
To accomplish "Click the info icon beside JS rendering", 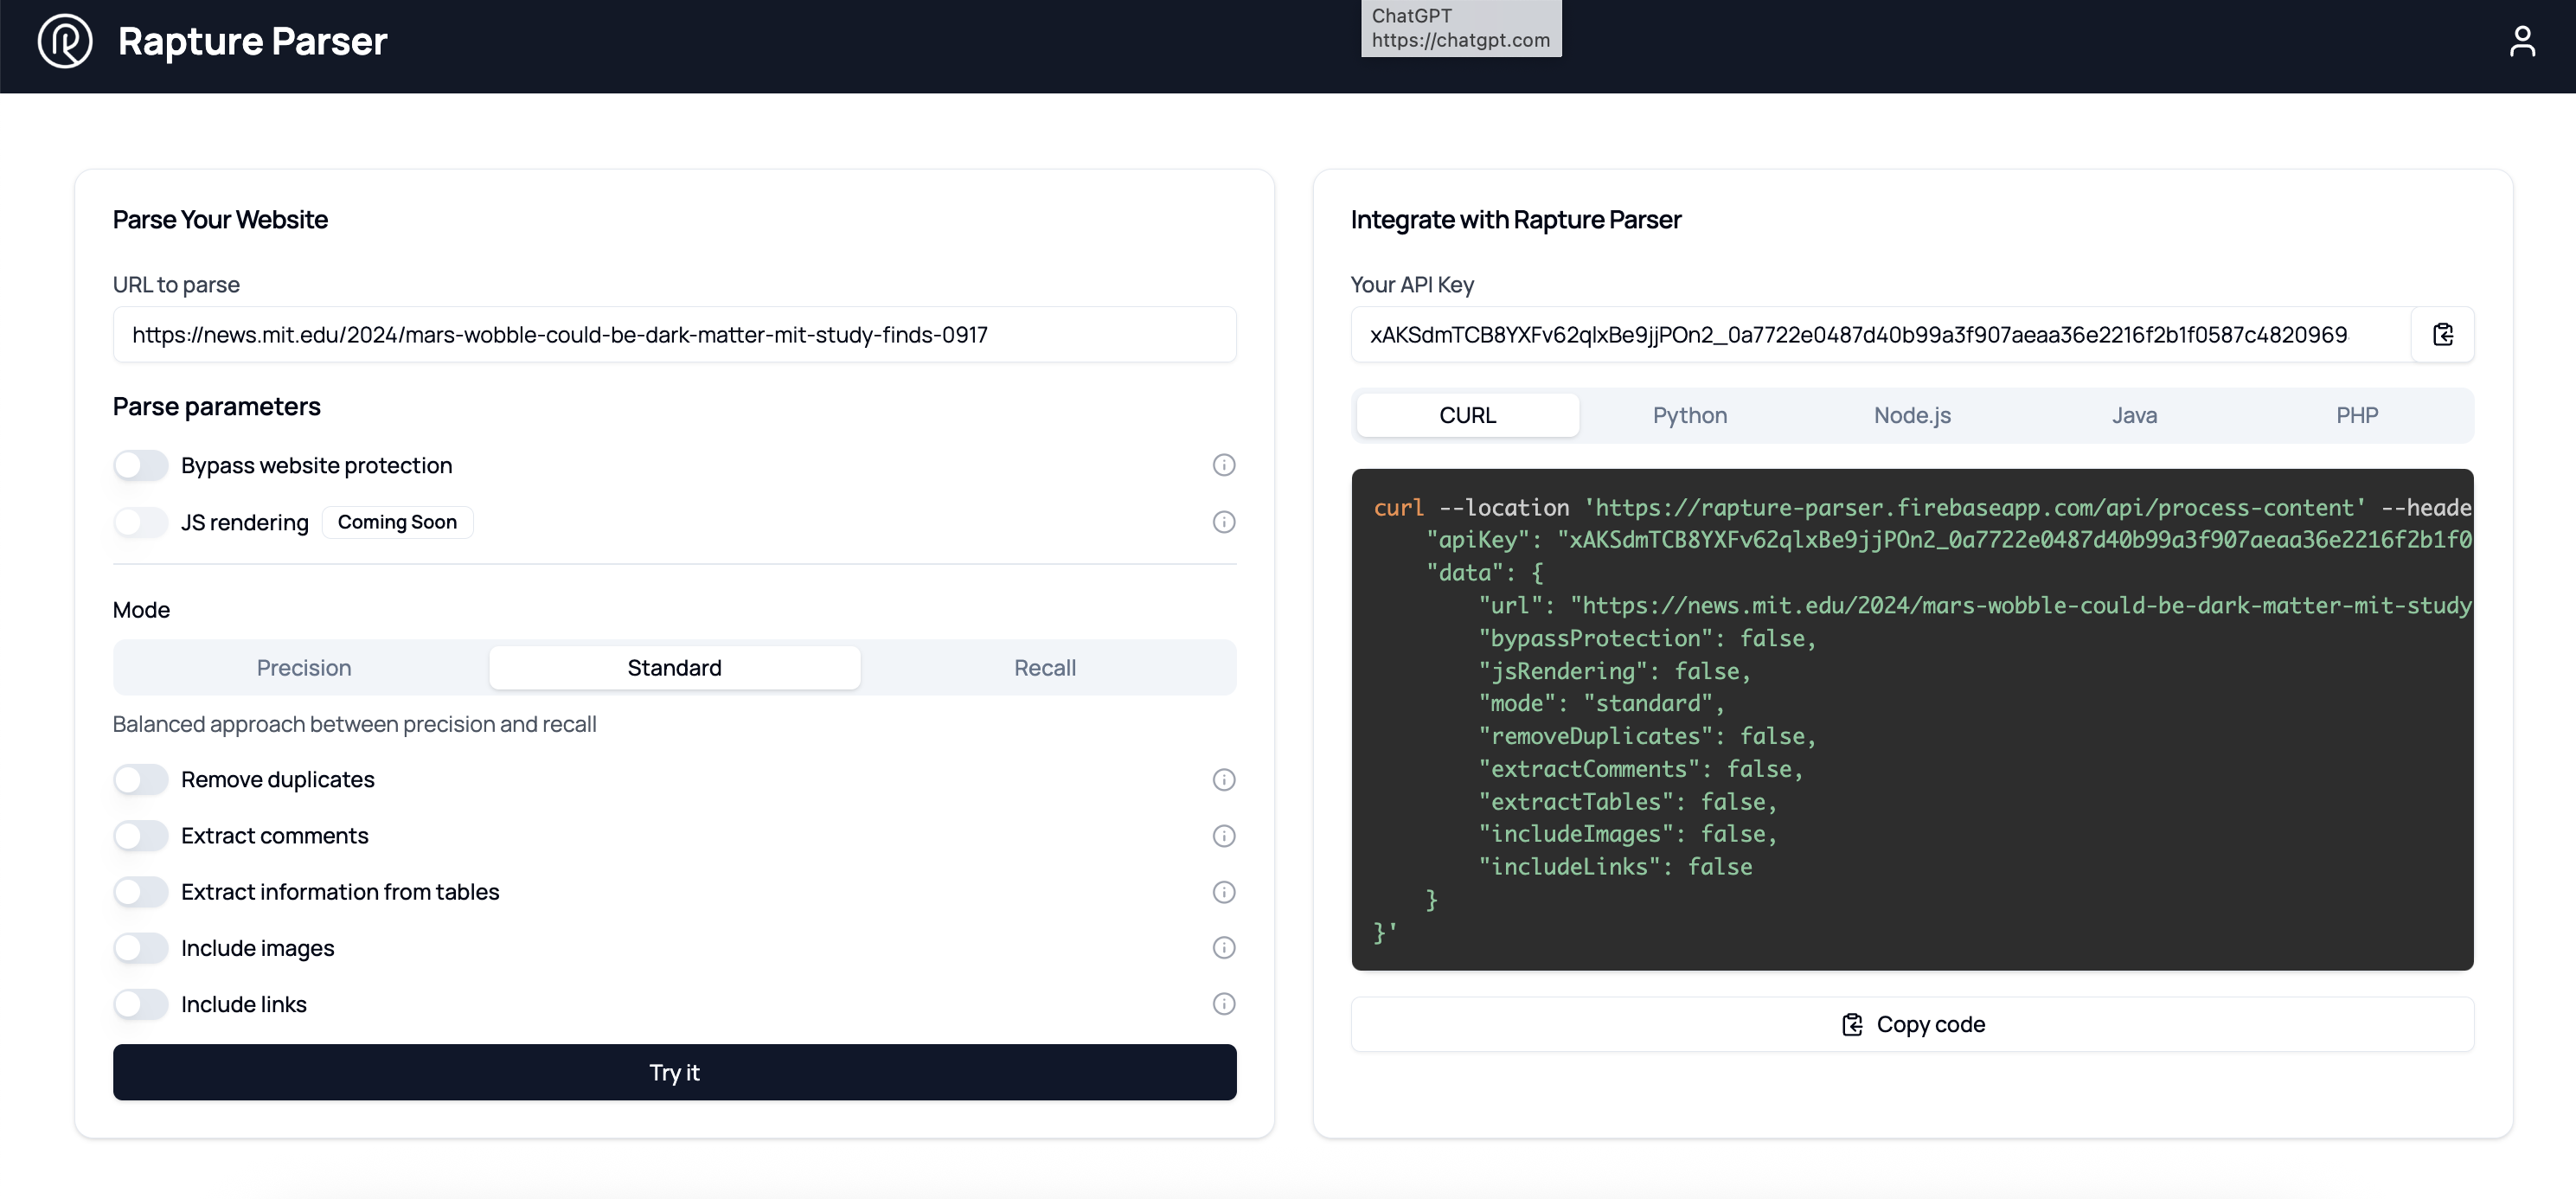I will pos(1223,521).
